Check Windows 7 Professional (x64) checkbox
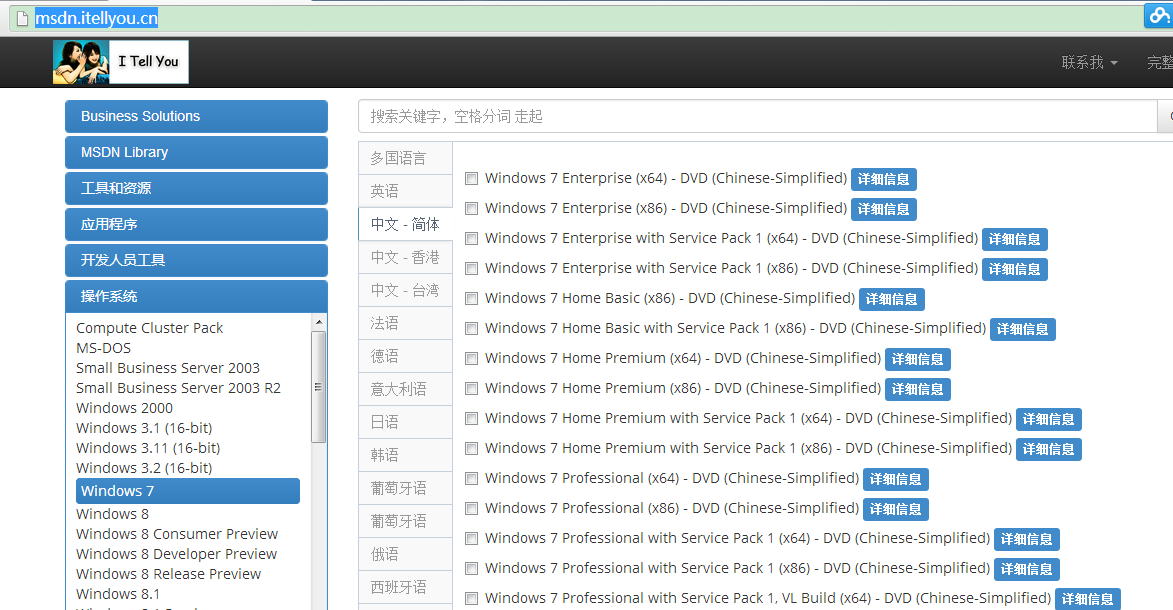The image size is (1173, 610). (x=471, y=478)
